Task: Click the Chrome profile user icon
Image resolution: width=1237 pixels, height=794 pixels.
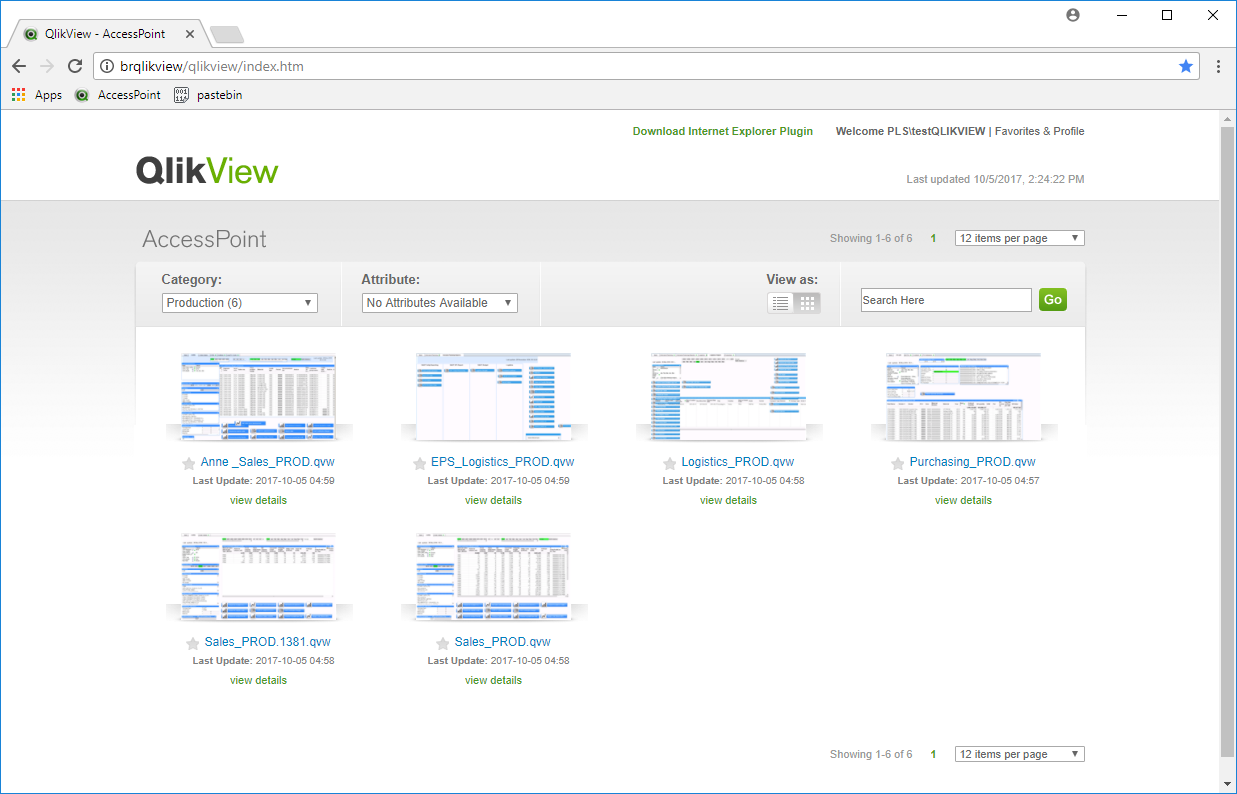Action: point(1073,15)
